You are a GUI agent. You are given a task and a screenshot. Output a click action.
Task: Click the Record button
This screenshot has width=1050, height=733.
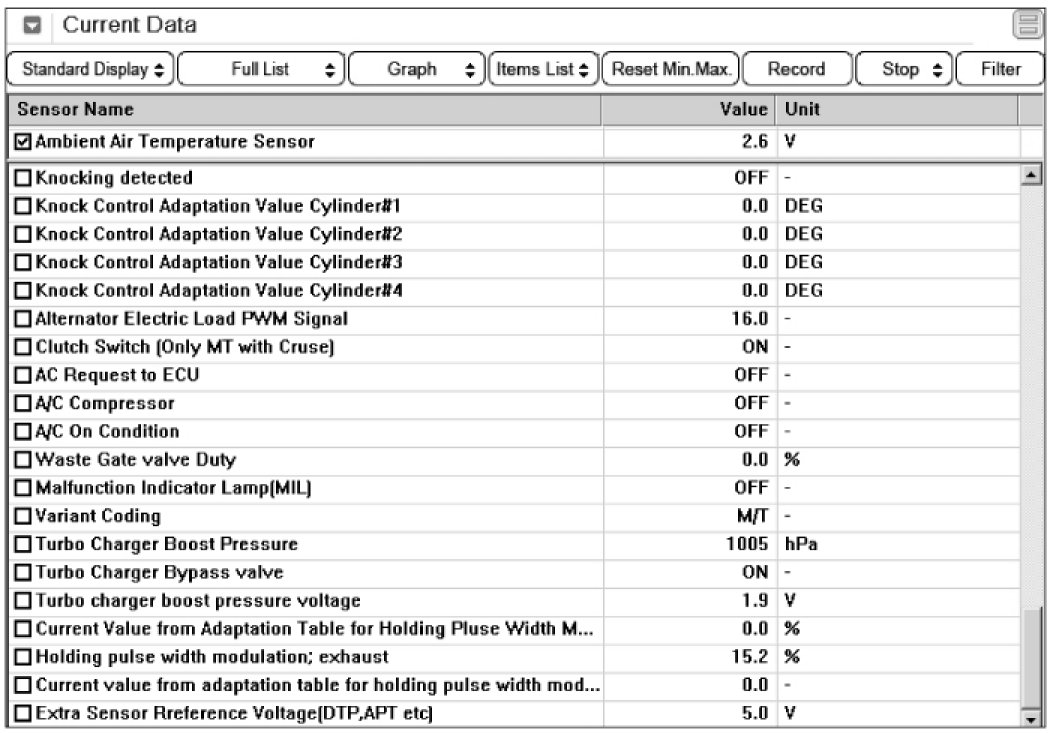[796, 70]
